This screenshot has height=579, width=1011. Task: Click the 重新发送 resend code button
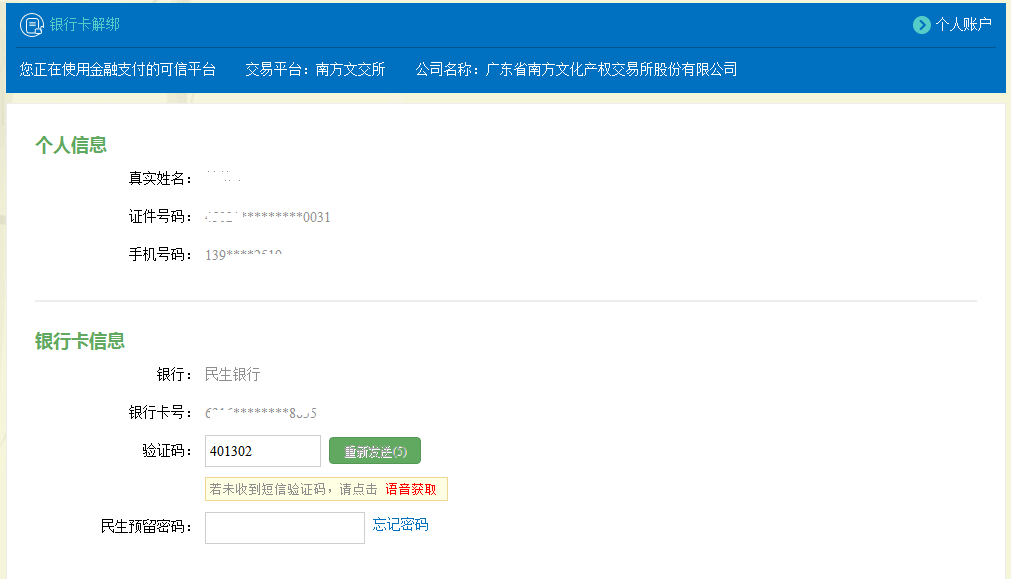(375, 451)
